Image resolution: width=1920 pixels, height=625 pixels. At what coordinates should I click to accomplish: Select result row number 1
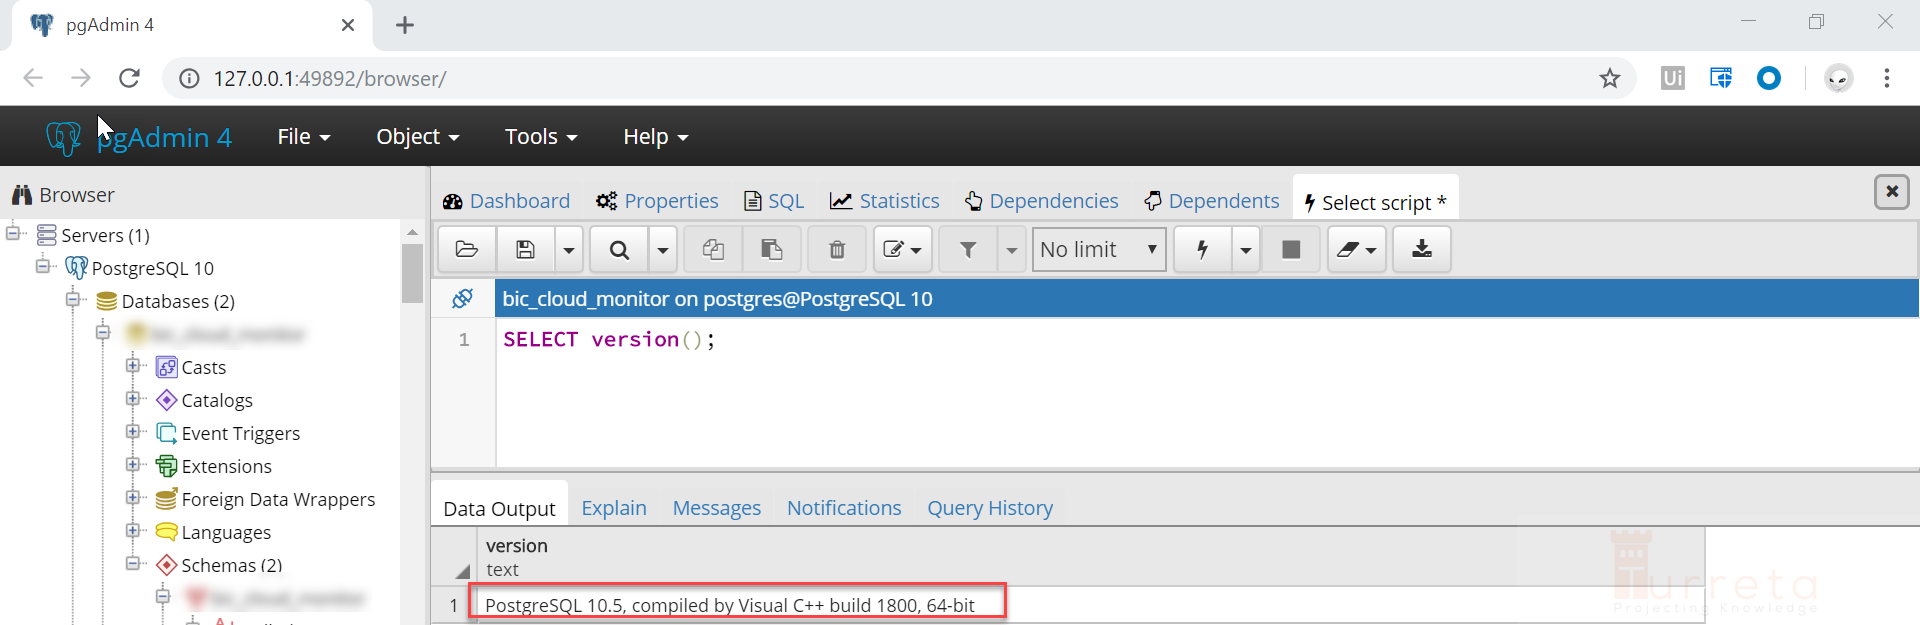tap(454, 605)
